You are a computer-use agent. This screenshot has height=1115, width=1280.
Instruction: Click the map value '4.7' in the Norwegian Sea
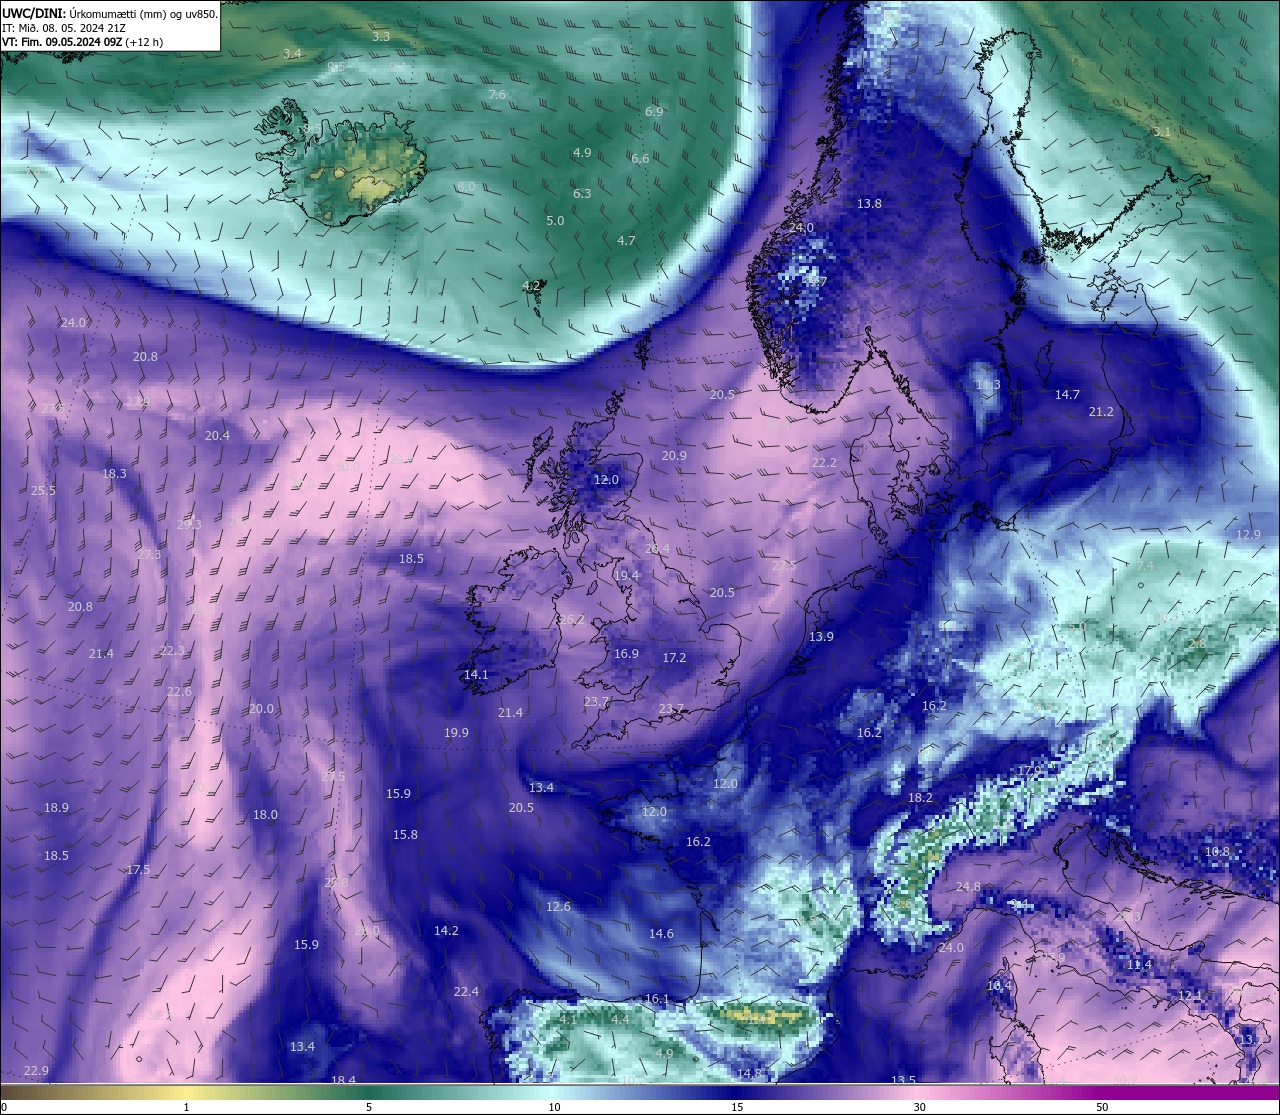coord(626,241)
